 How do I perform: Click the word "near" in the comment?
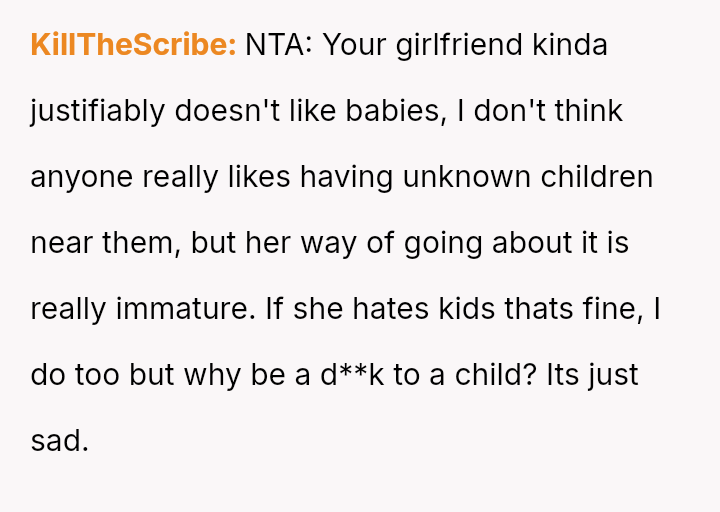60,243
